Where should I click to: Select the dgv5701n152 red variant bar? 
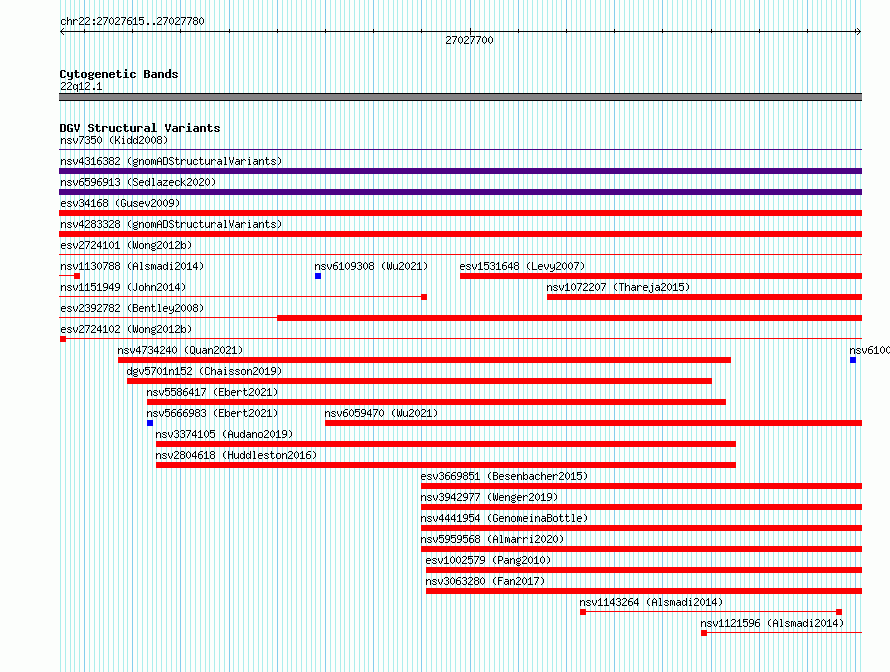(x=419, y=381)
